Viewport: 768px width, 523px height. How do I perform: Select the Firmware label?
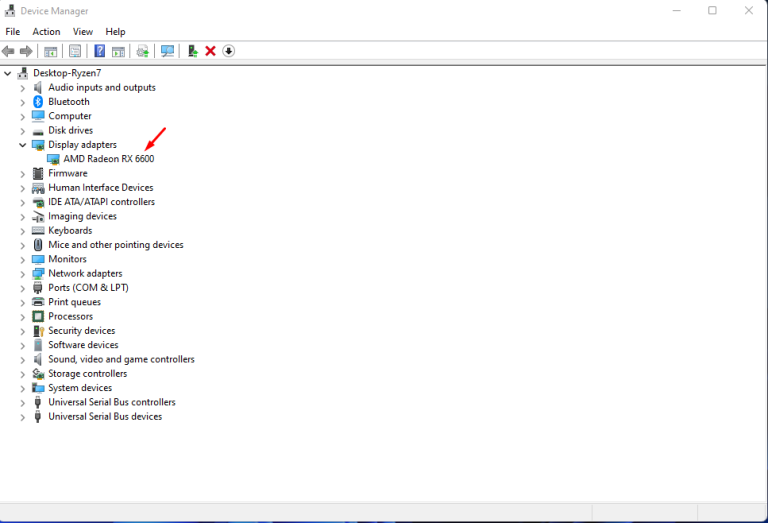pos(68,173)
